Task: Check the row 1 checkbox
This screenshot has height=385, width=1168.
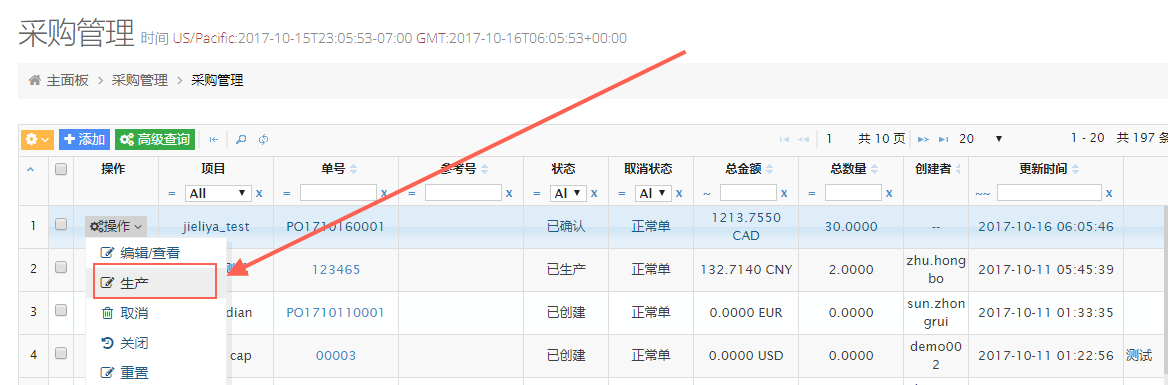Action: (x=61, y=223)
